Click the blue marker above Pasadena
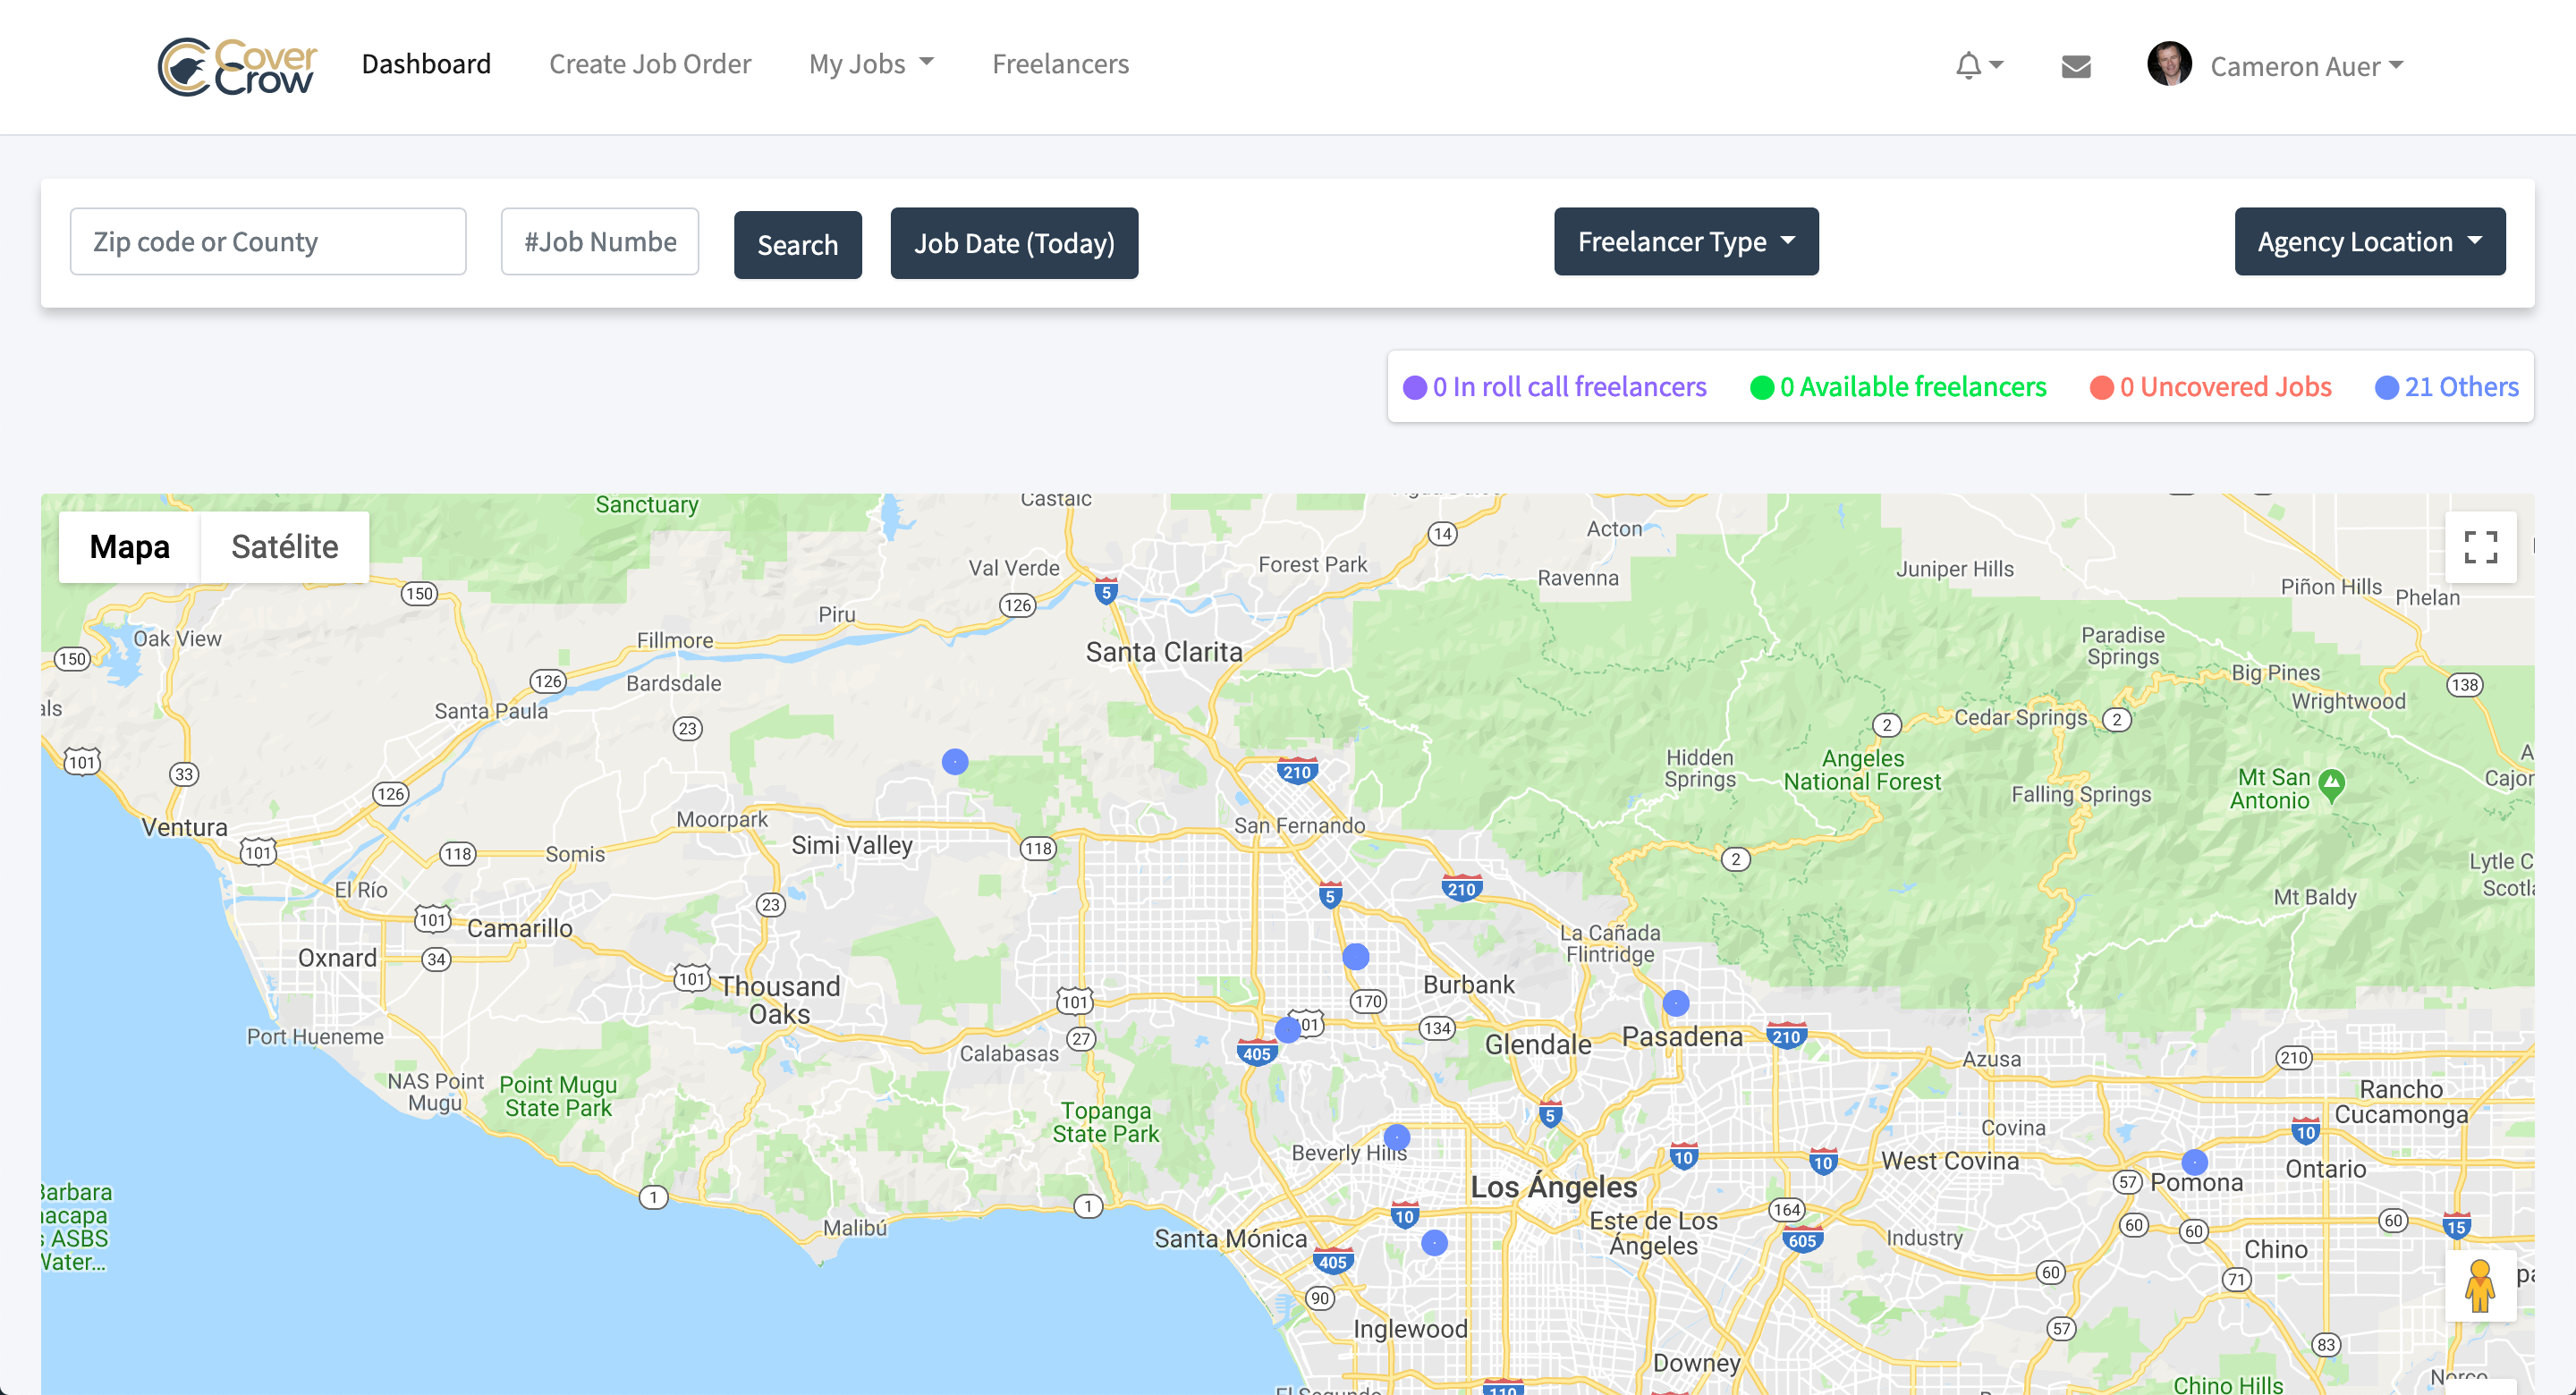This screenshot has height=1395, width=2576. tap(1676, 1002)
